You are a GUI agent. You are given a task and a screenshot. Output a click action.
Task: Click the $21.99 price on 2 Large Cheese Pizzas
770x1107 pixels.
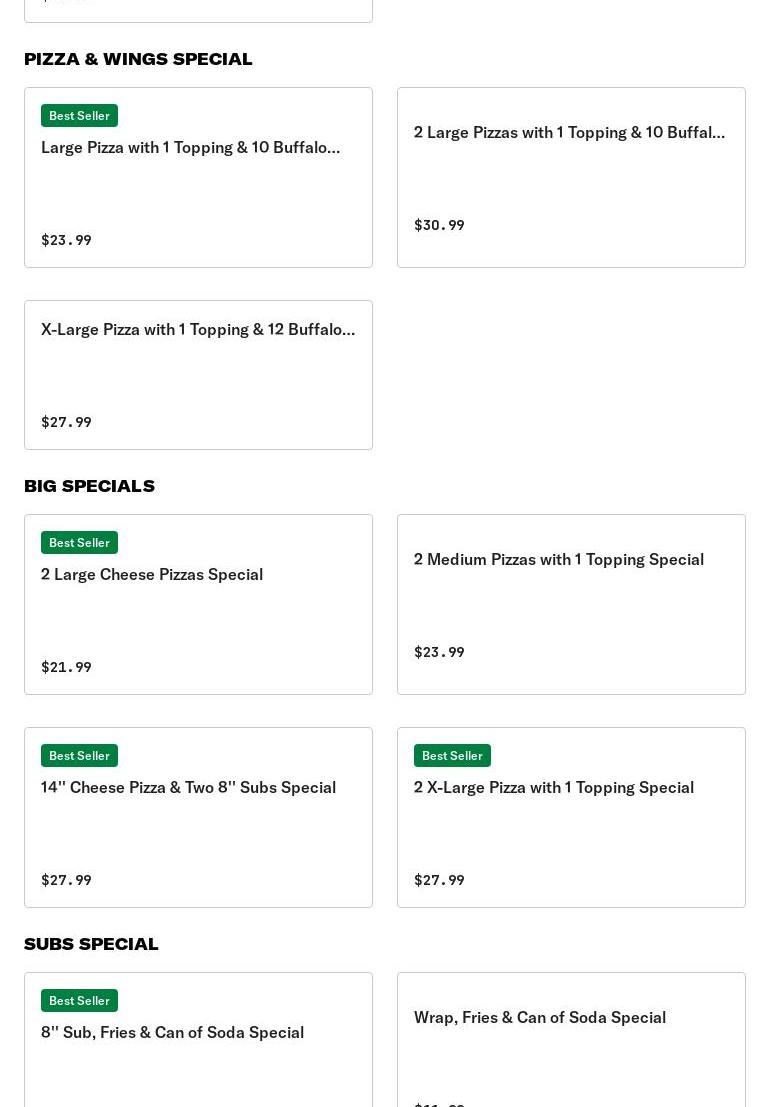point(66,668)
